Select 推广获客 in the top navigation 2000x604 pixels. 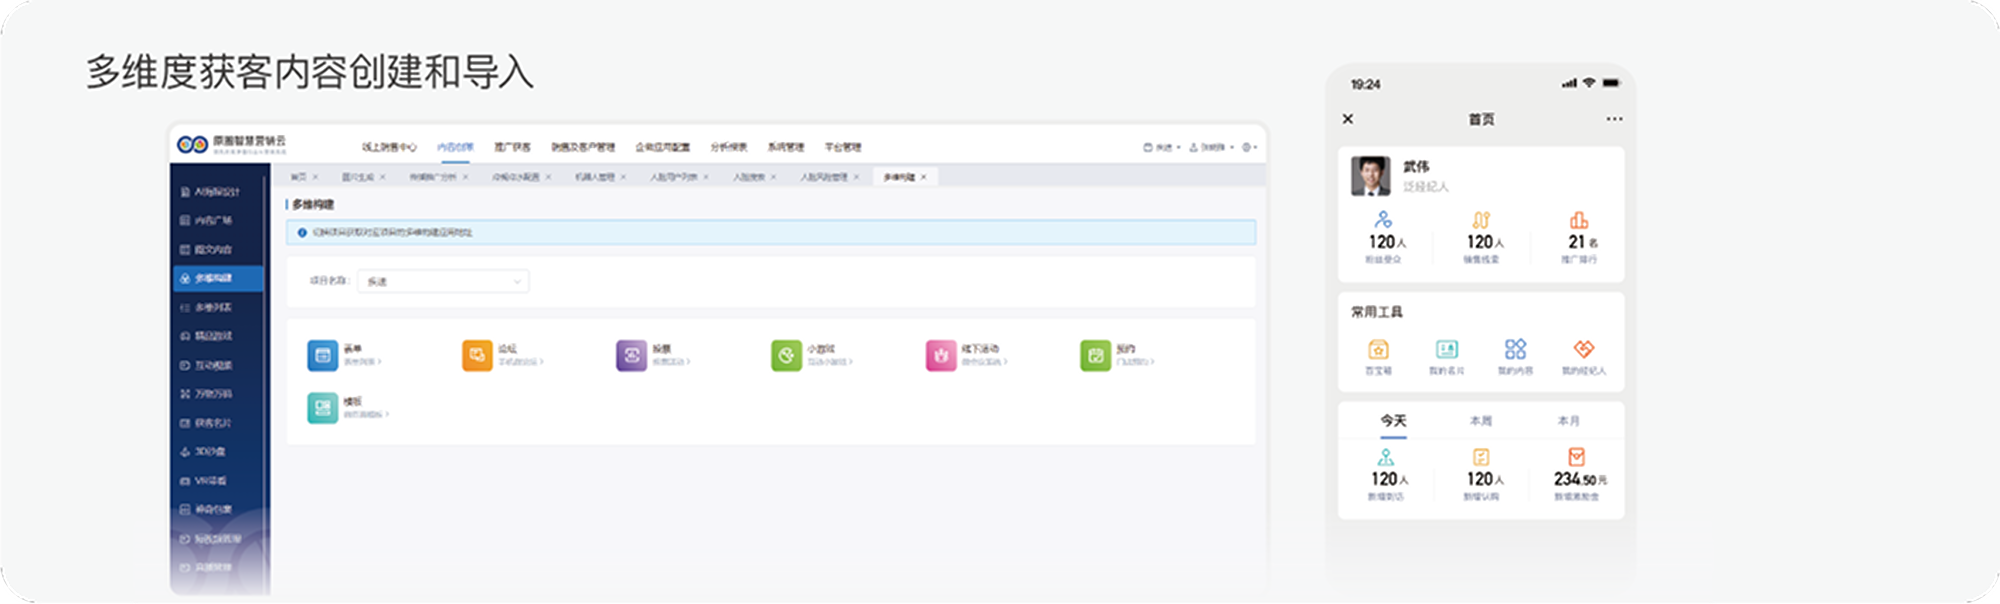512,147
